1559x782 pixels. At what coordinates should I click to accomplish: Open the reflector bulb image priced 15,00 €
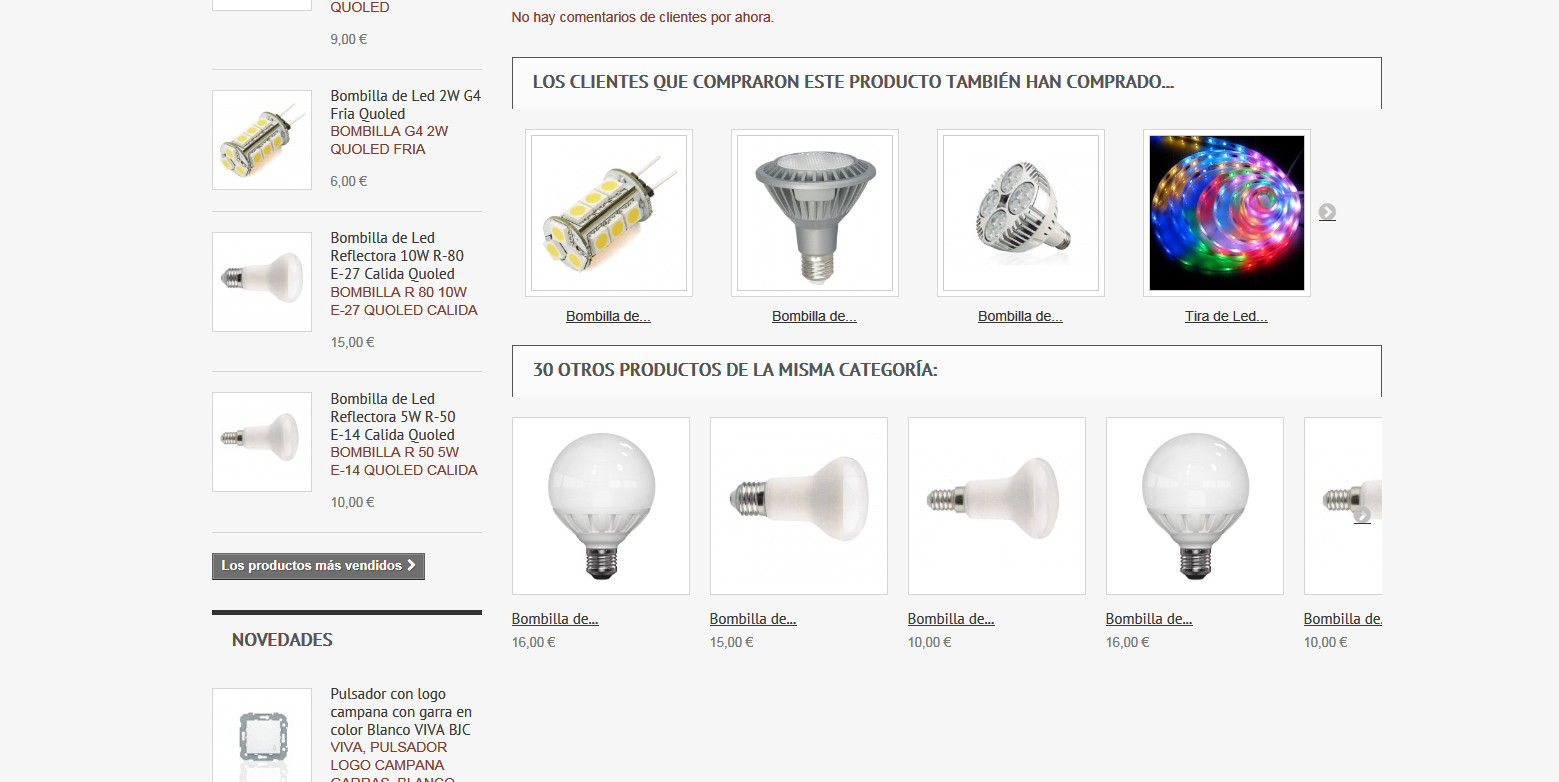[799, 506]
